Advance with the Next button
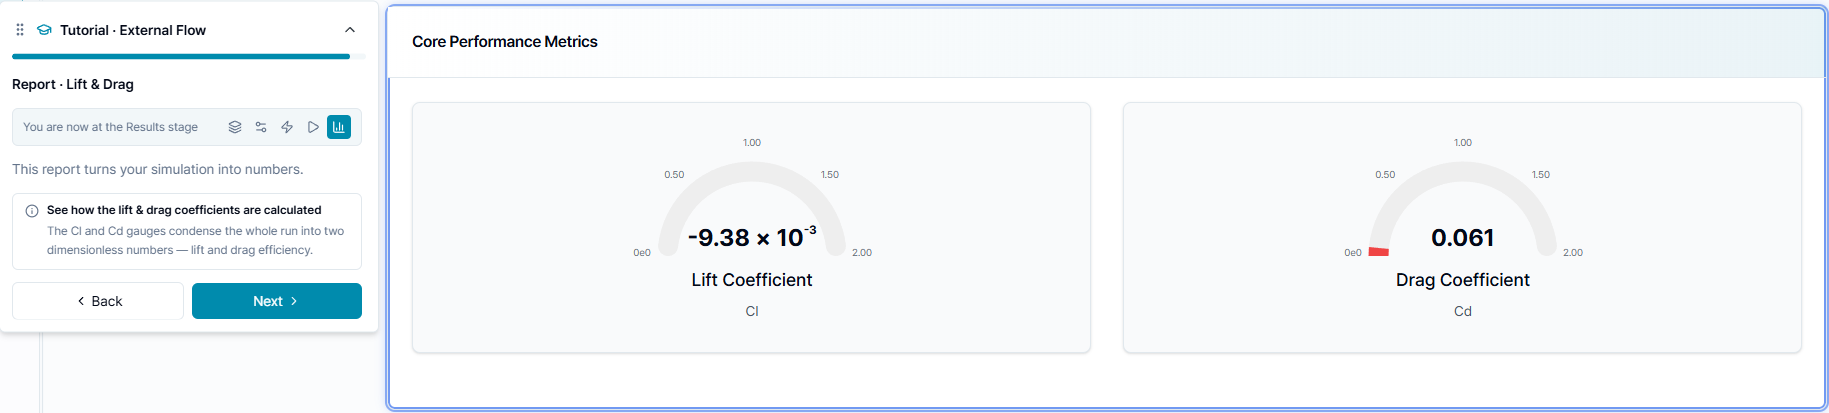1829x413 pixels. [277, 301]
